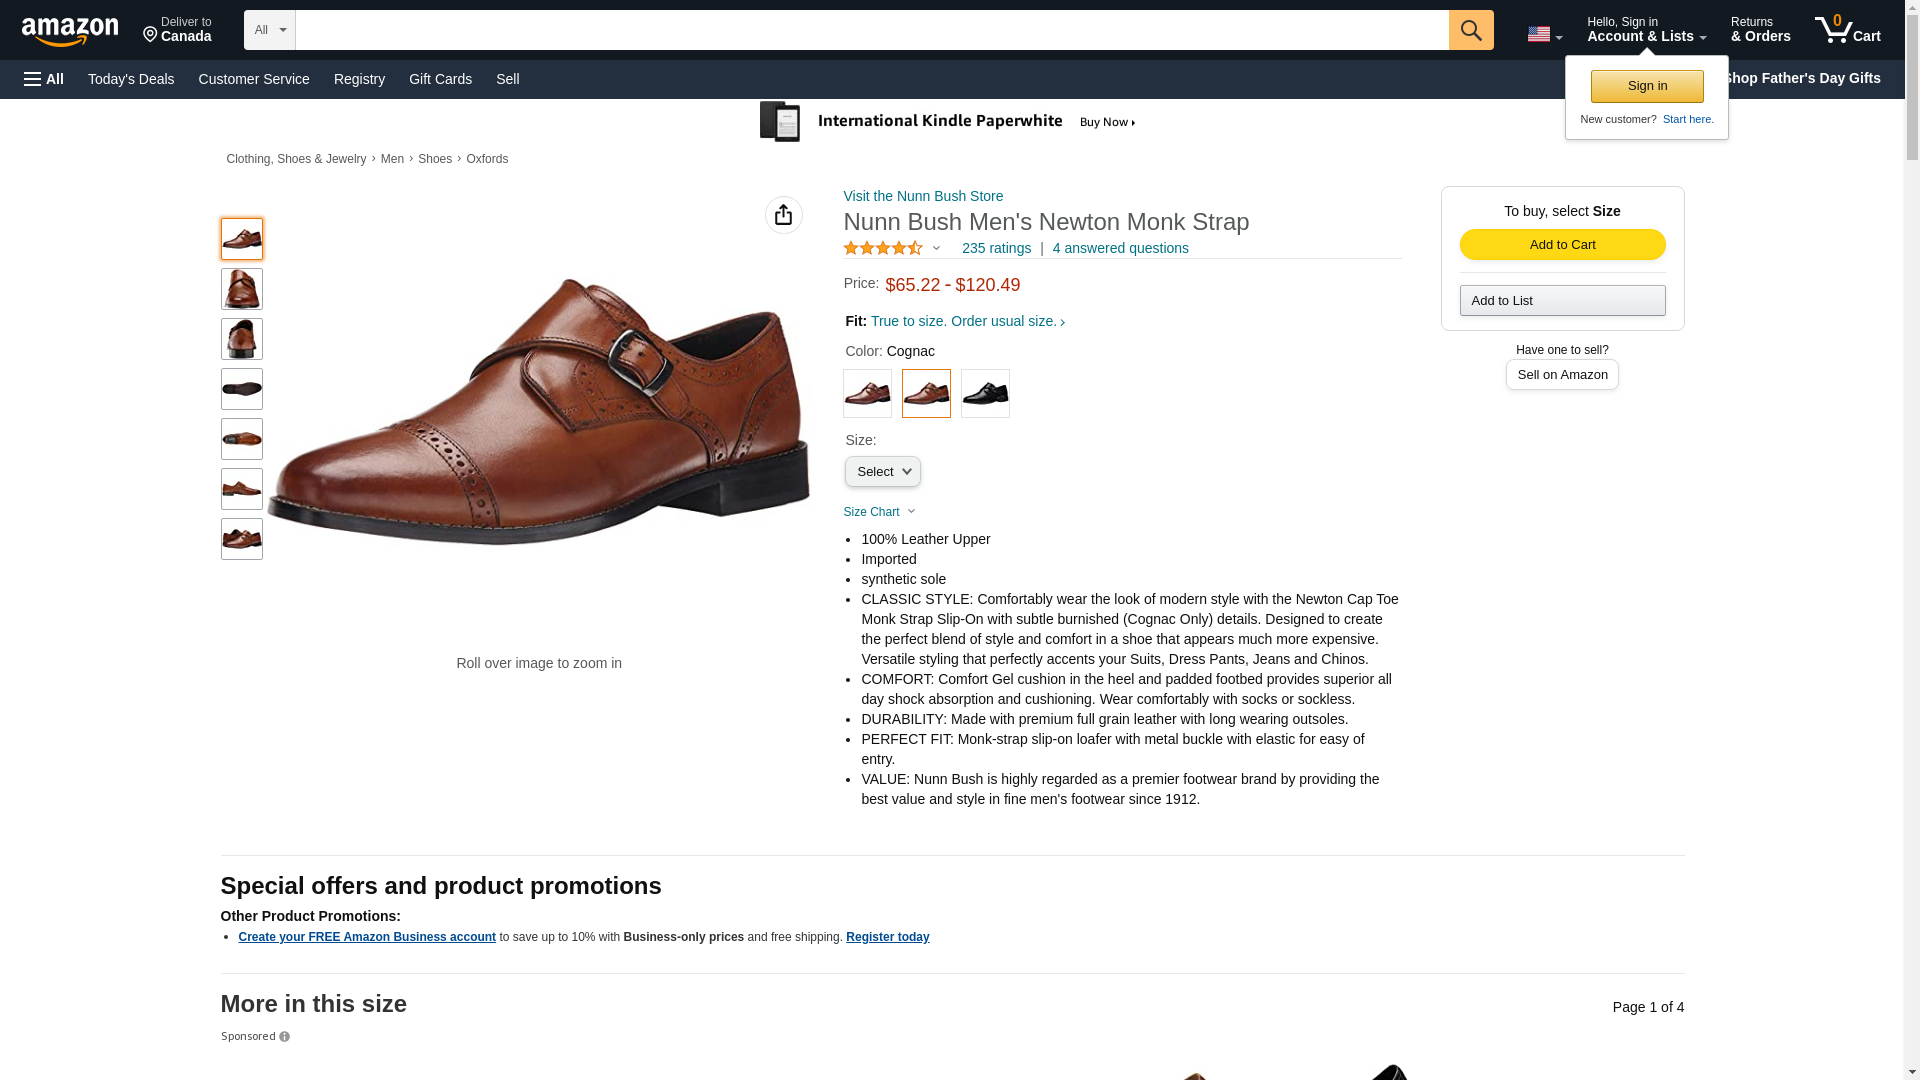Go to Amazon home via logo
Viewport: 1920px width, 1080px height.
click(x=70, y=31)
